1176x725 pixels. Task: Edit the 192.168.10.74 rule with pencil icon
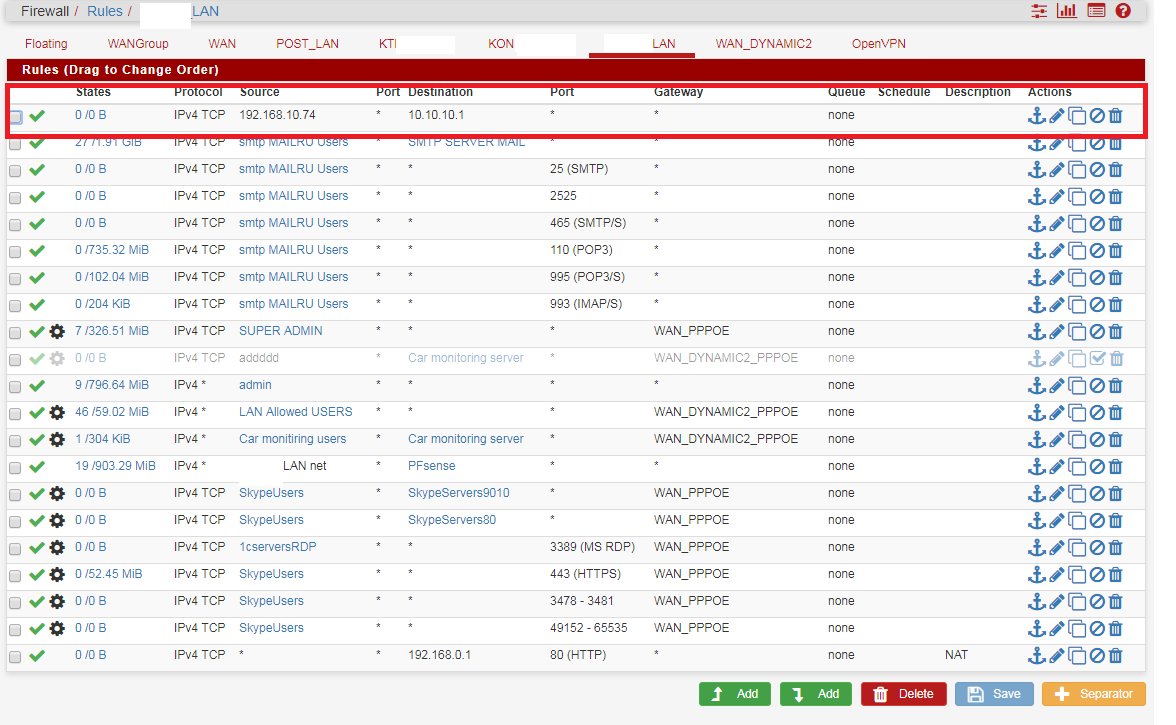click(x=1057, y=115)
